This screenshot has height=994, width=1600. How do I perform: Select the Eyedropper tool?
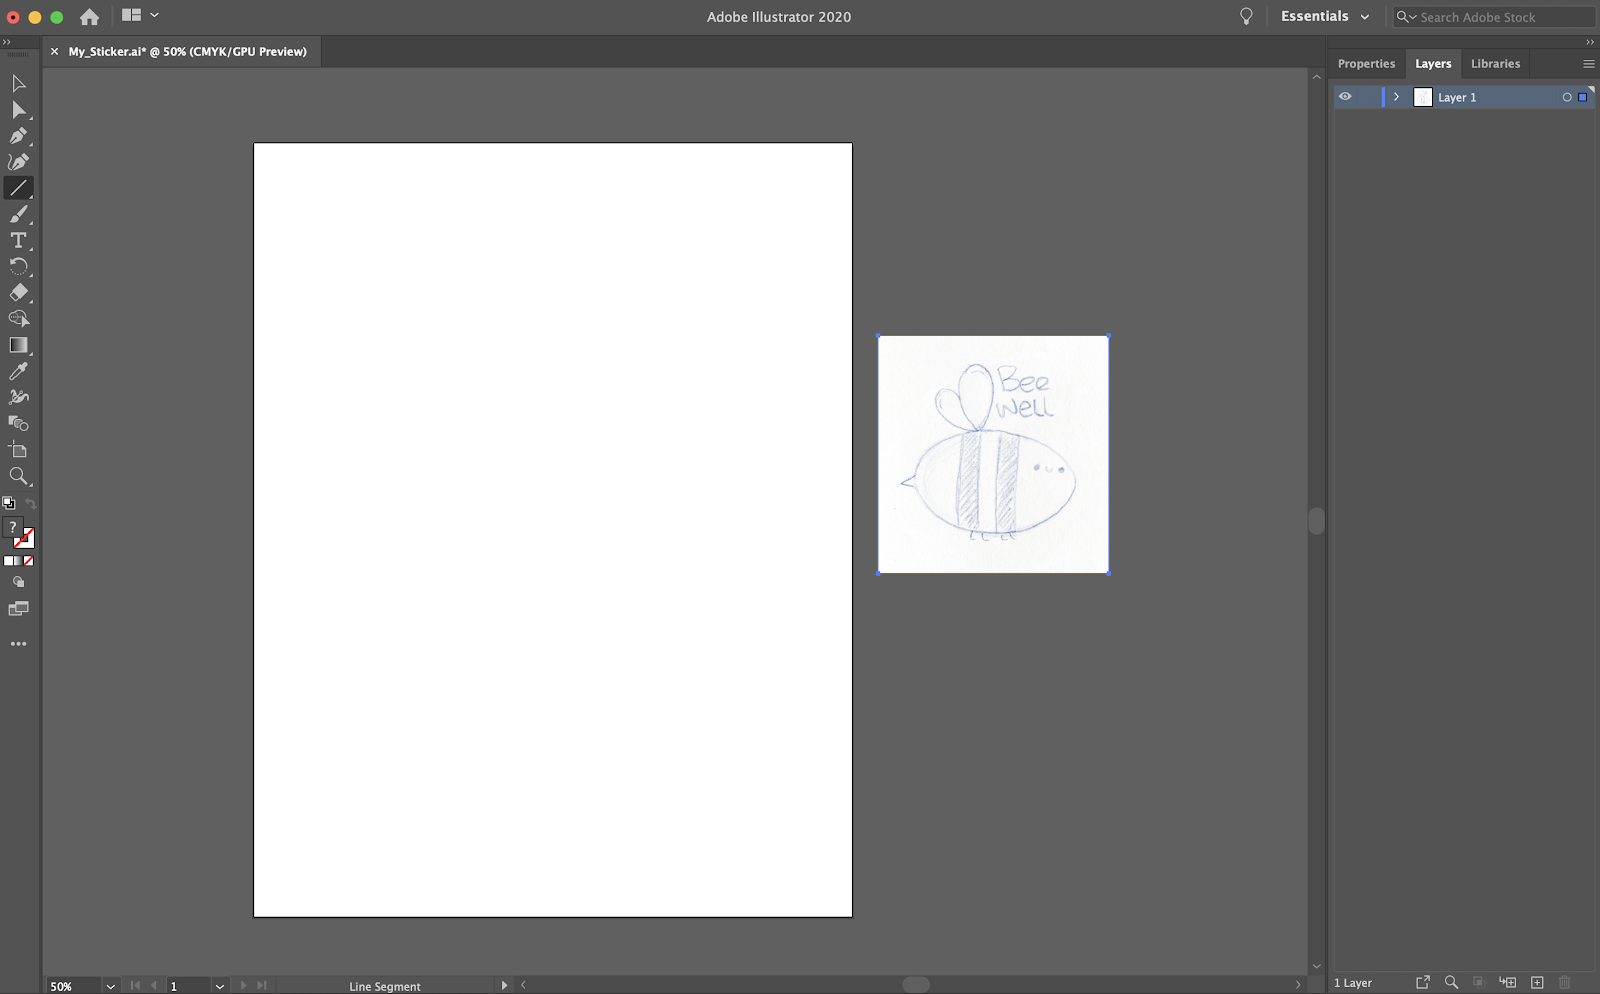coord(18,370)
